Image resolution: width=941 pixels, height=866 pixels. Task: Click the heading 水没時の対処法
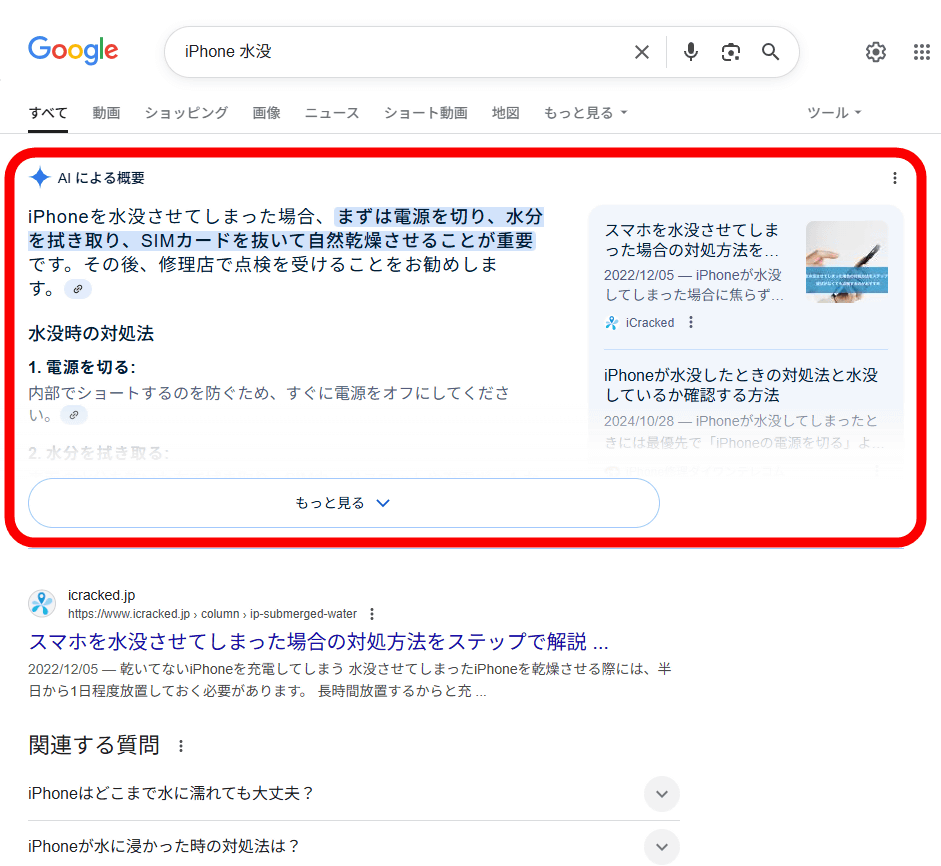click(x=91, y=334)
